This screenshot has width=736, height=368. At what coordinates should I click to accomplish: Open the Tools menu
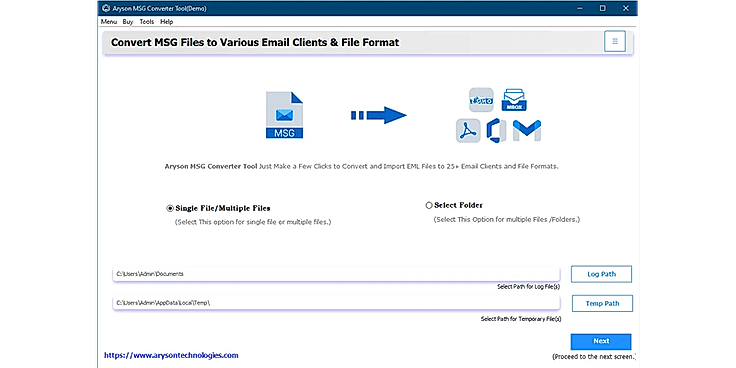pyautogui.click(x=146, y=22)
